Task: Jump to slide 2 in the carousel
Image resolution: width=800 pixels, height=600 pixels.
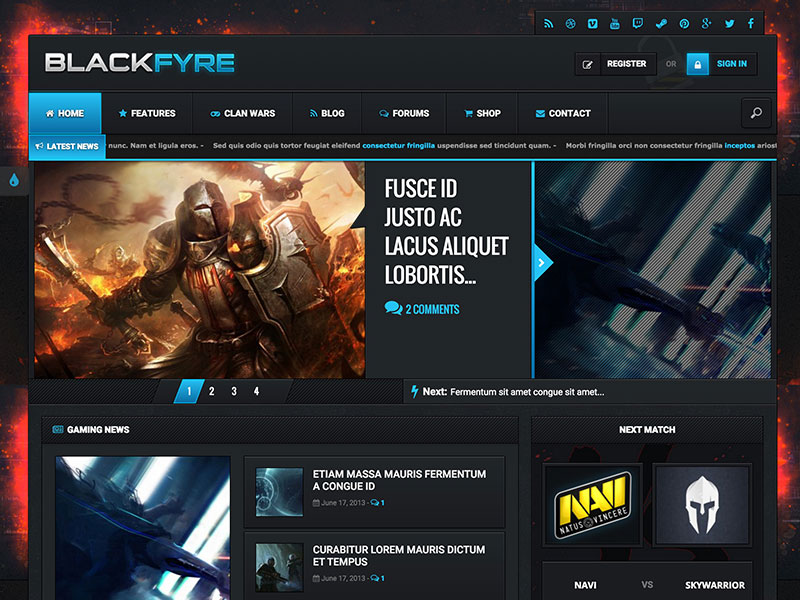Action: pos(212,391)
